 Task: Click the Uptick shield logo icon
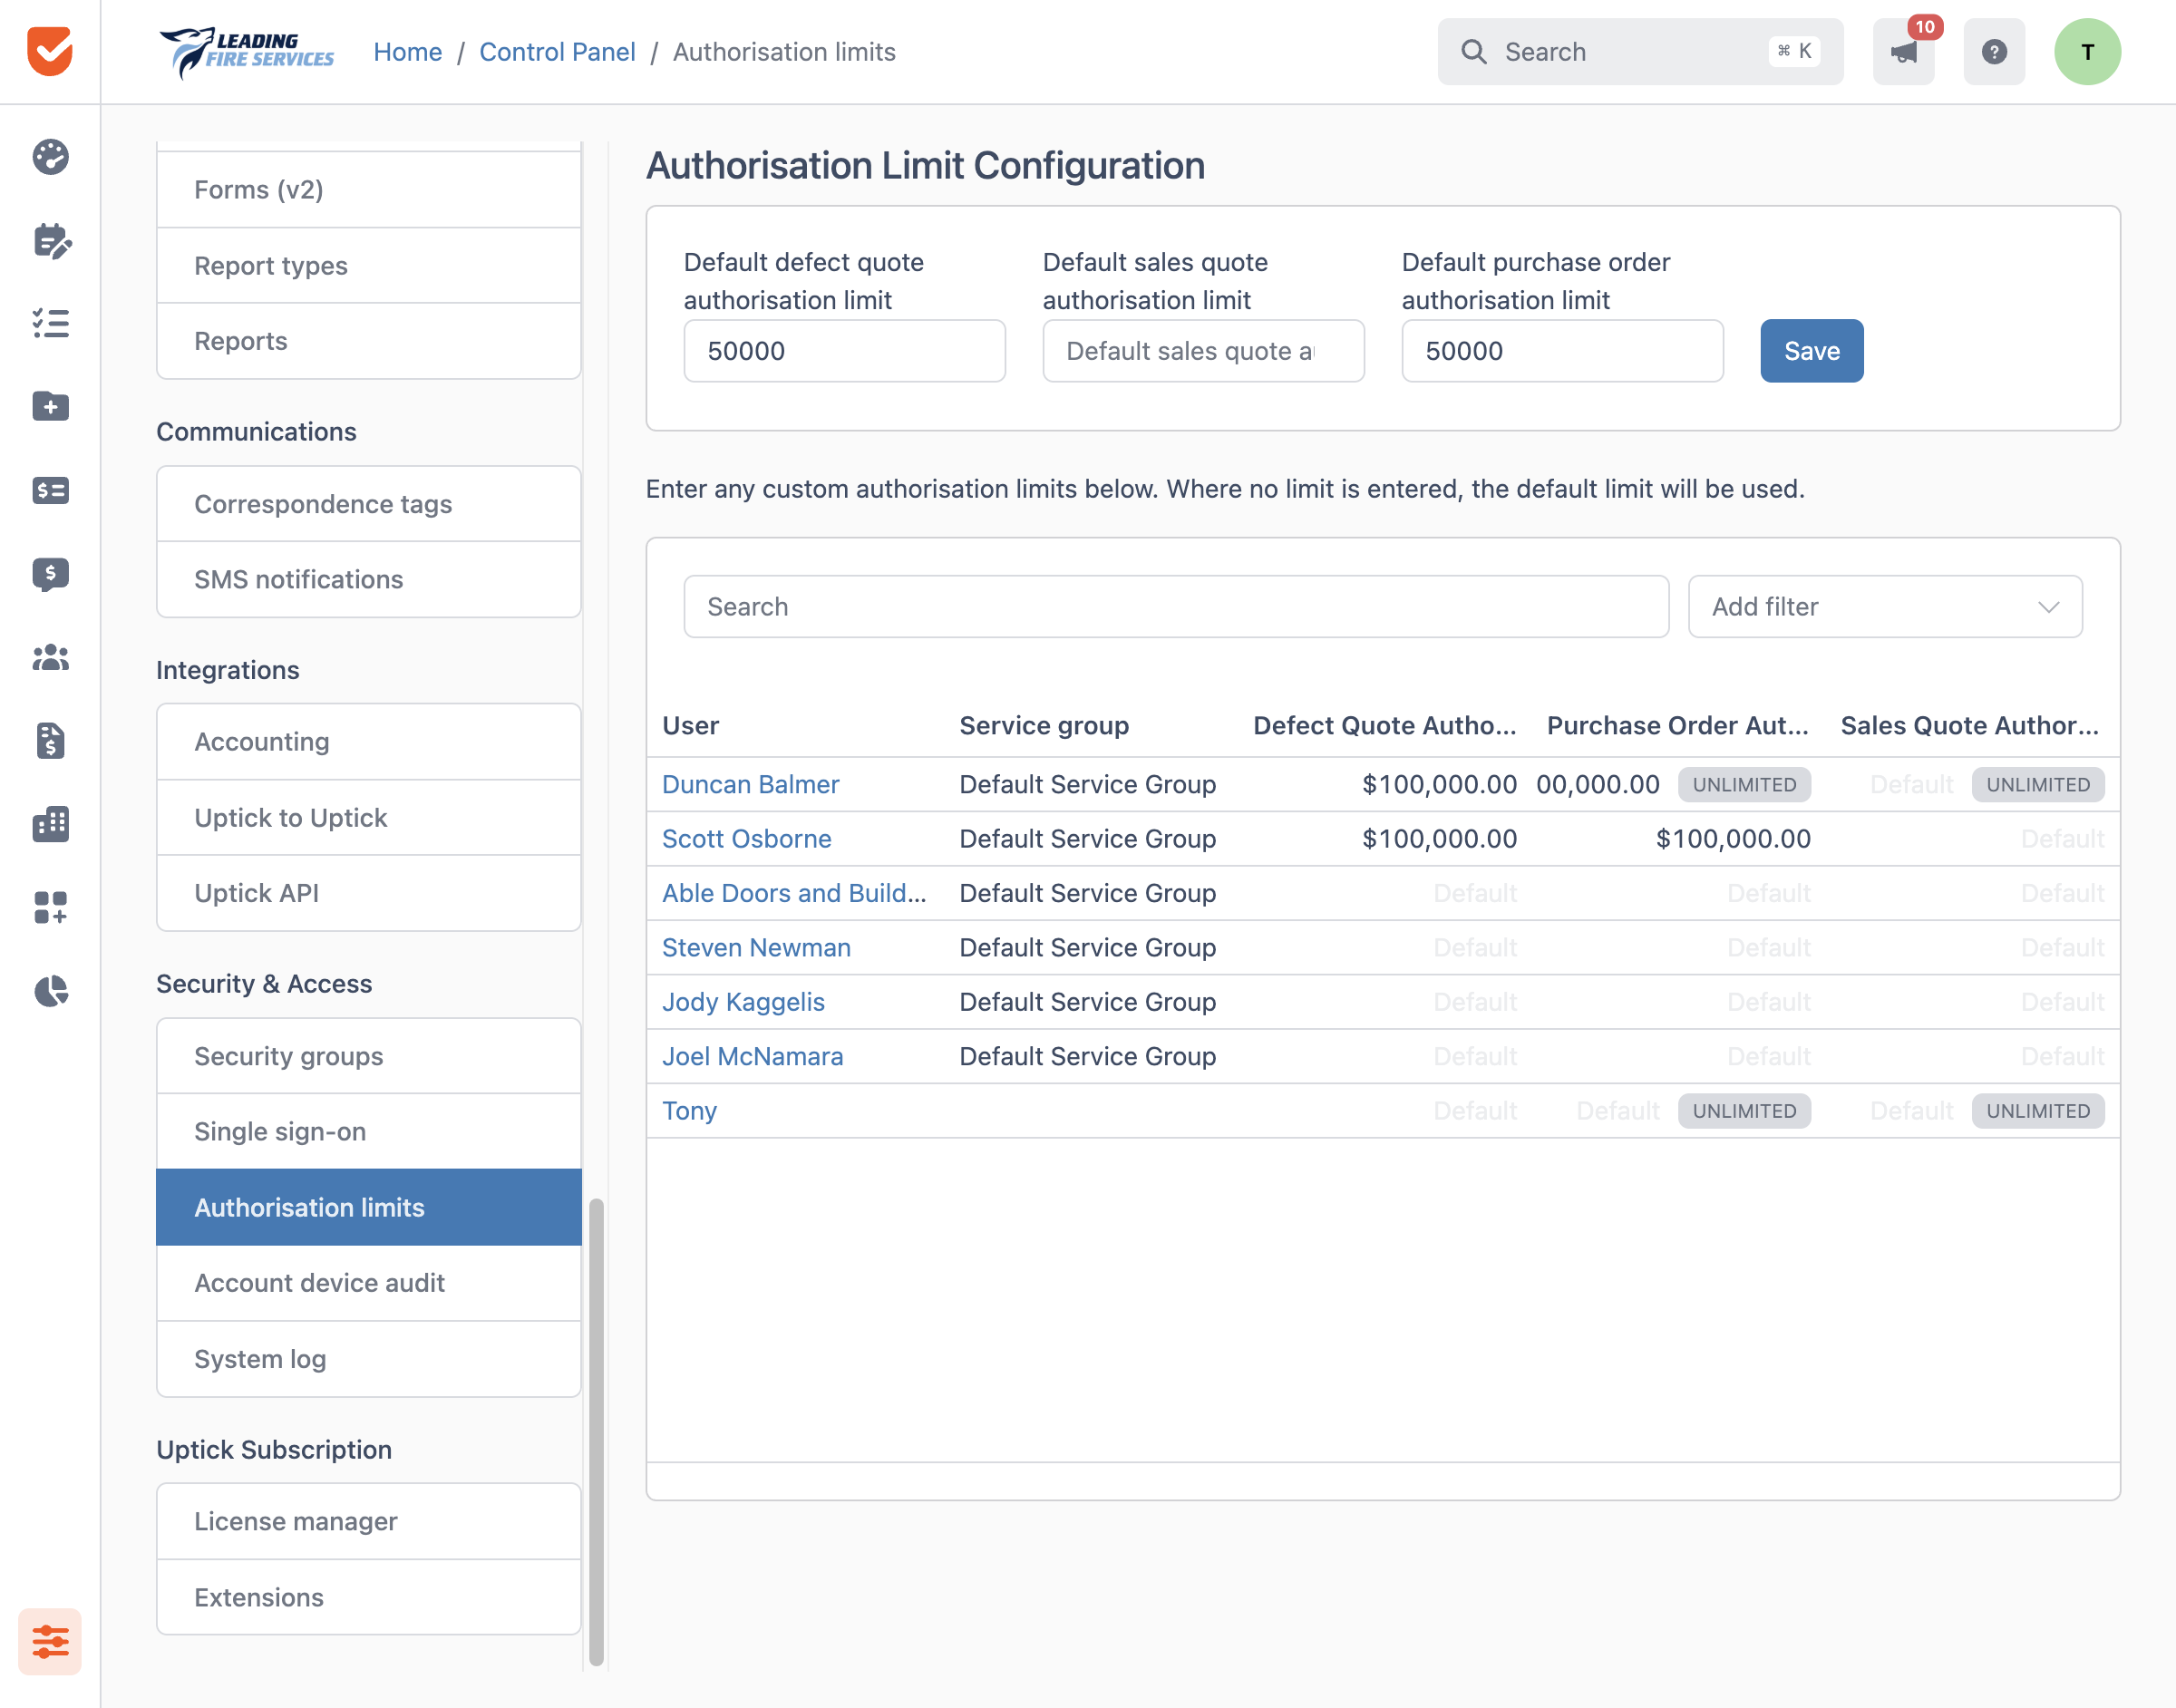(x=50, y=51)
